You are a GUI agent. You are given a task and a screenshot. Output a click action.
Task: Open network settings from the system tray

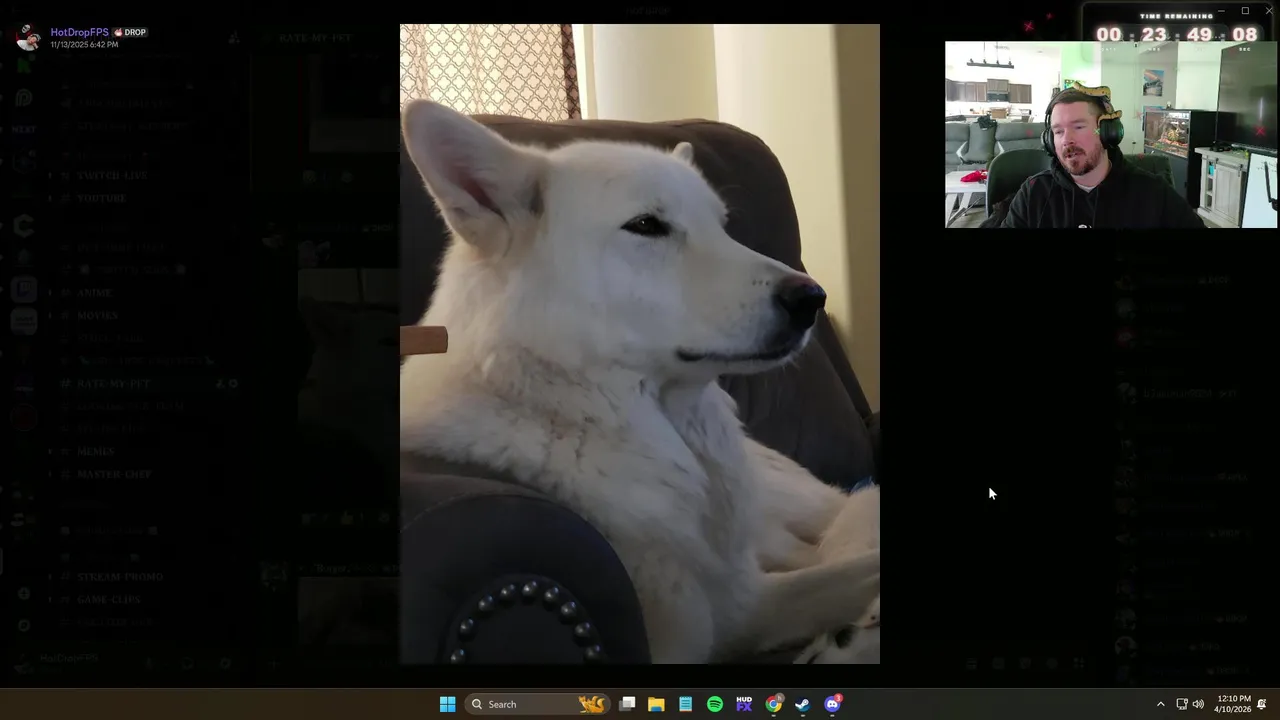point(1181,704)
